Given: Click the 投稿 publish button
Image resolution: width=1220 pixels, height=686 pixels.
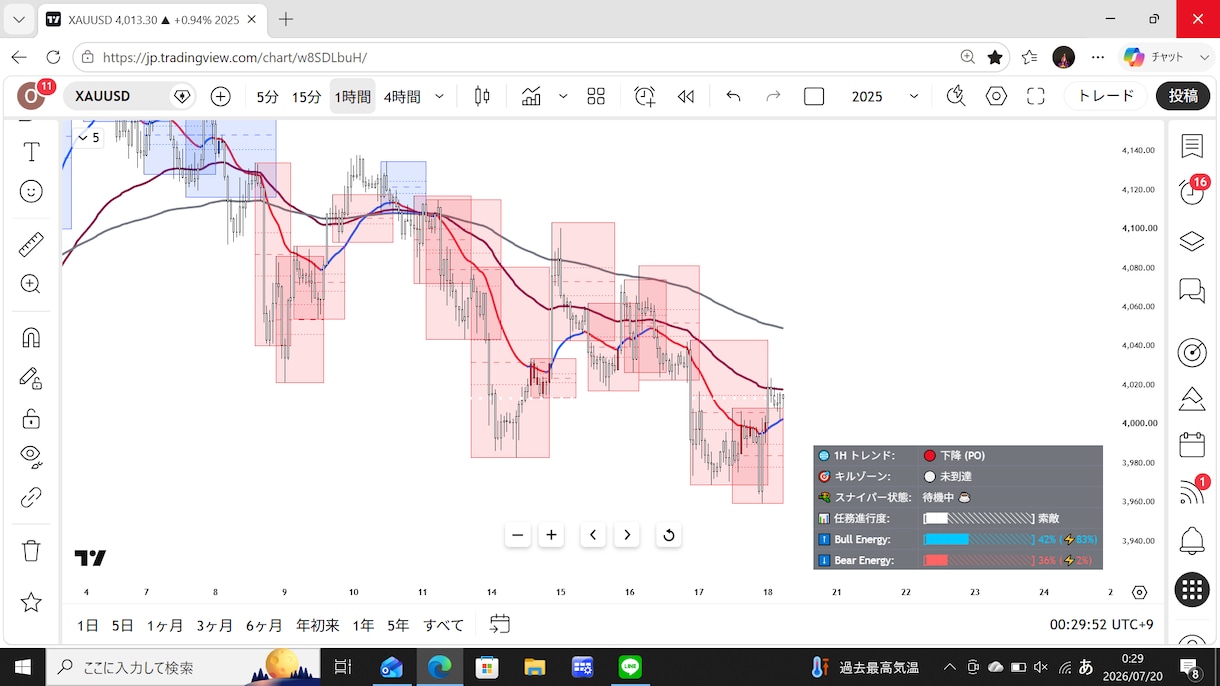Looking at the screenshot, I should click(x=1183, y=96).
